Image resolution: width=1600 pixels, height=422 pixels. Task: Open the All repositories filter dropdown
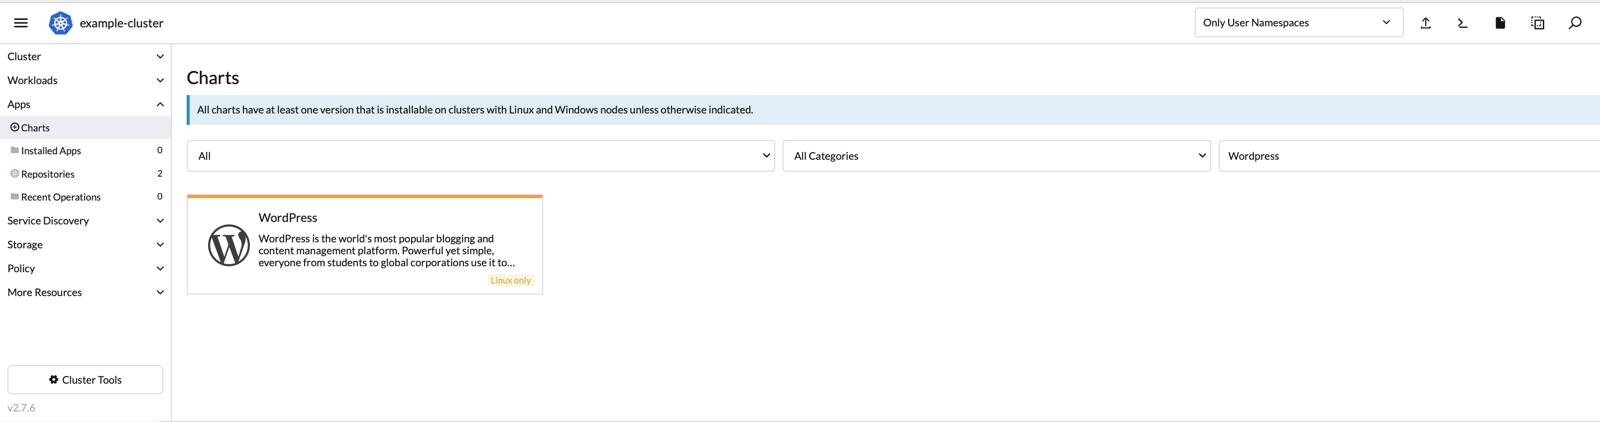(x=480, y=156)
